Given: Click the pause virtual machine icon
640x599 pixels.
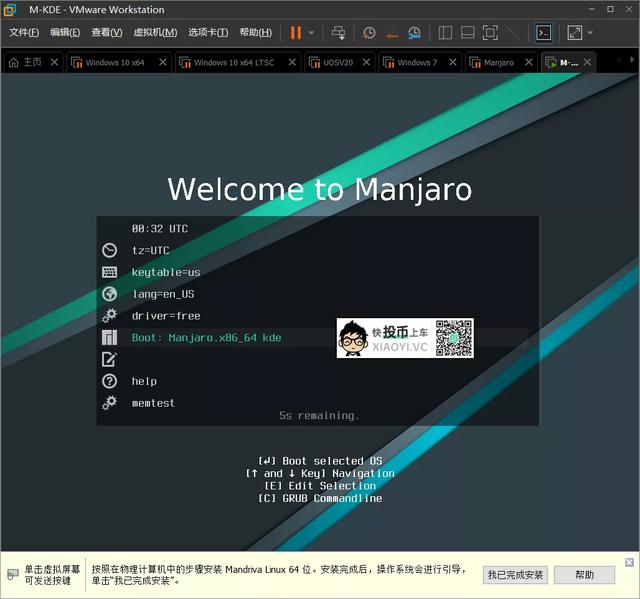Looking at the screenshot, I should tap(296, 33).
